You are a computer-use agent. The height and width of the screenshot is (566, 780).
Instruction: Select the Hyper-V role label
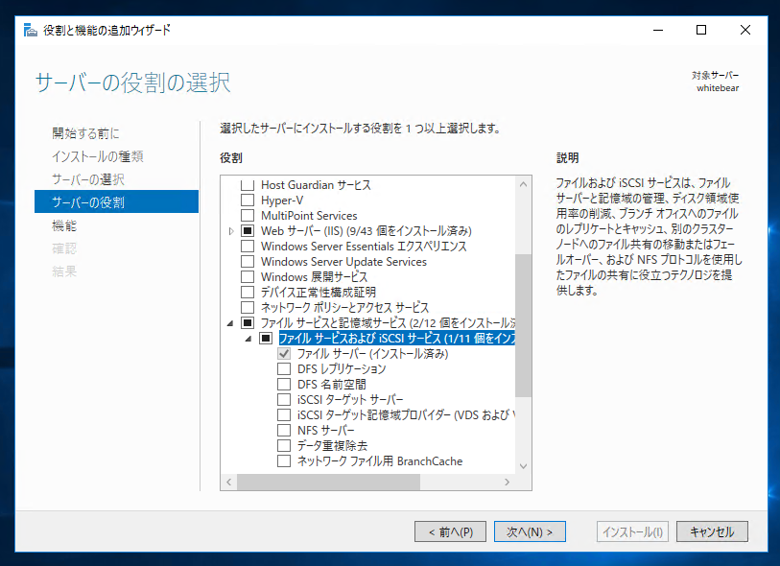tap(282, 200)
